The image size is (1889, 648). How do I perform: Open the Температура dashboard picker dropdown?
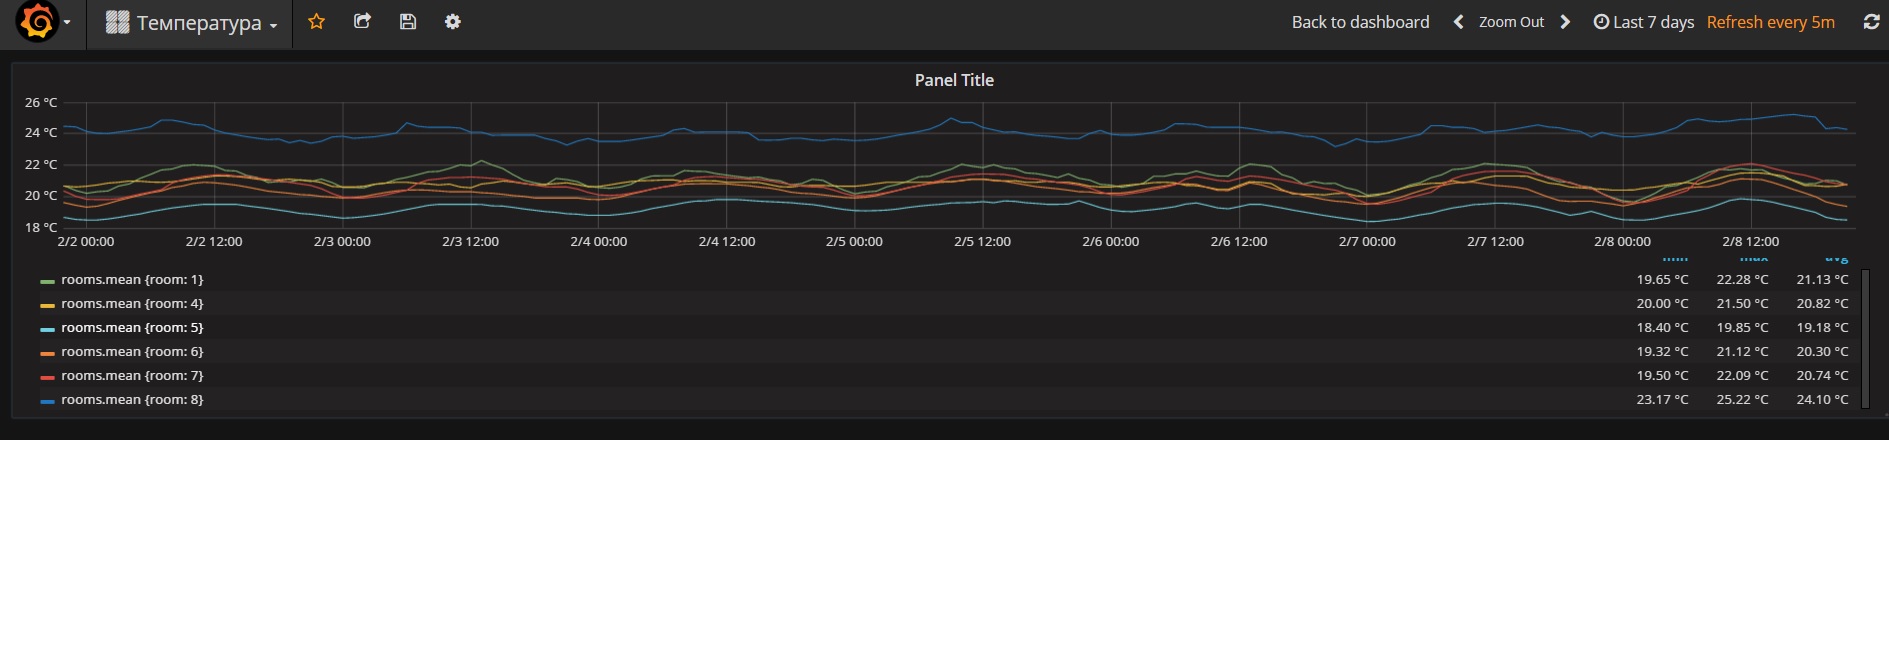[191, 23]
